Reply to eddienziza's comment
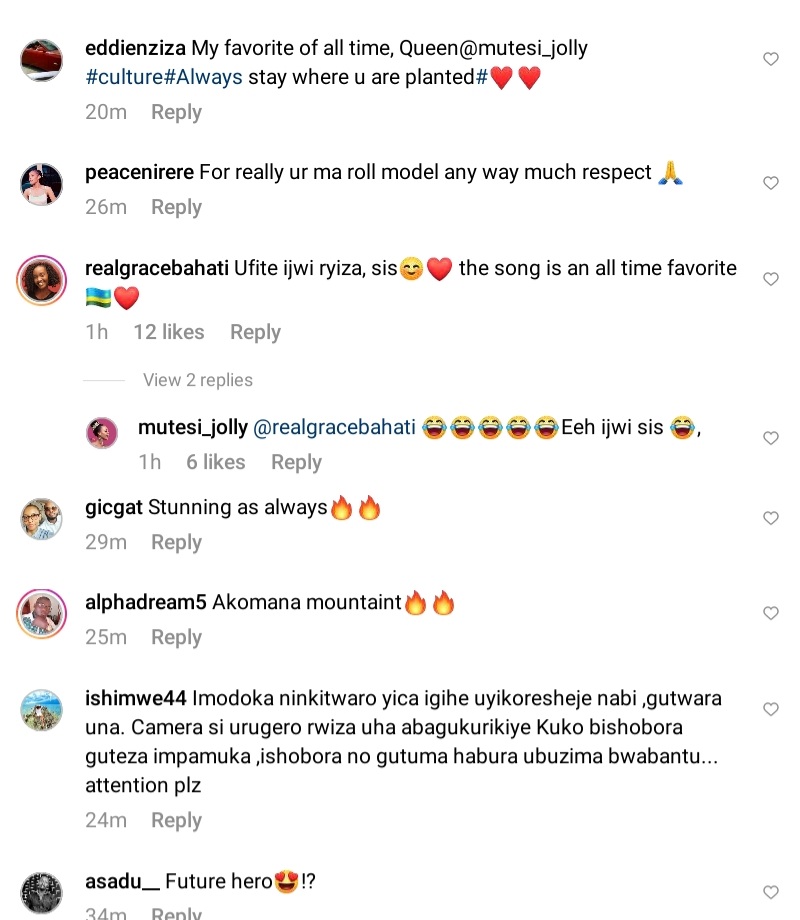 tap(176, 112)
